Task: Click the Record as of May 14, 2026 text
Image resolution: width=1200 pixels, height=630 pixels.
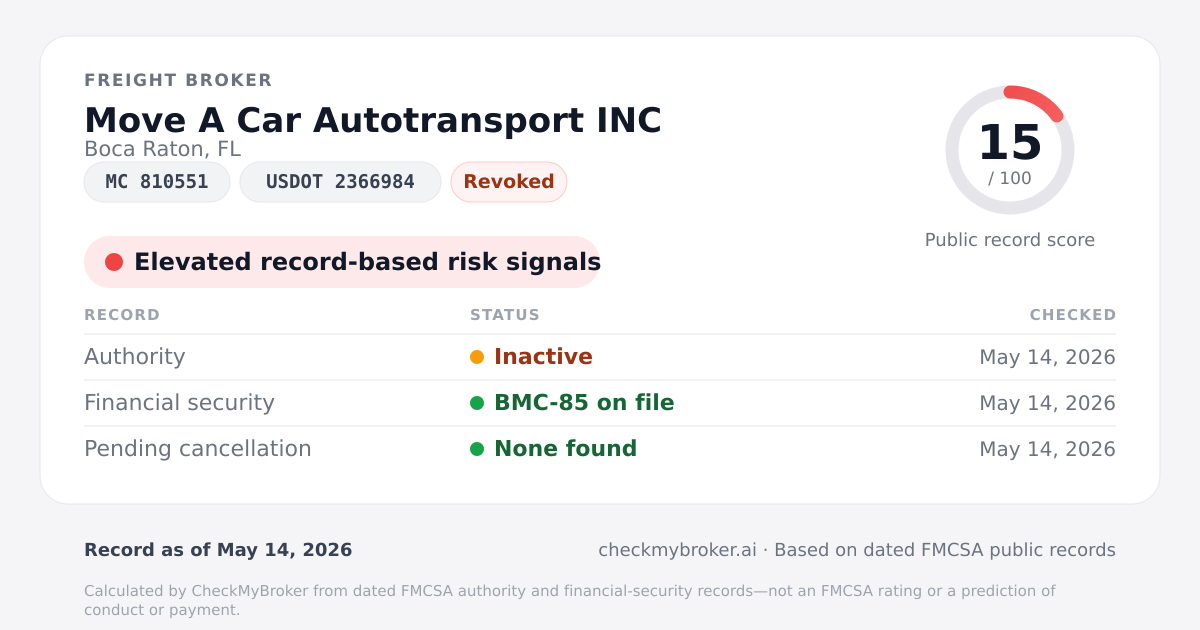Action: click(x=218, y=550)
